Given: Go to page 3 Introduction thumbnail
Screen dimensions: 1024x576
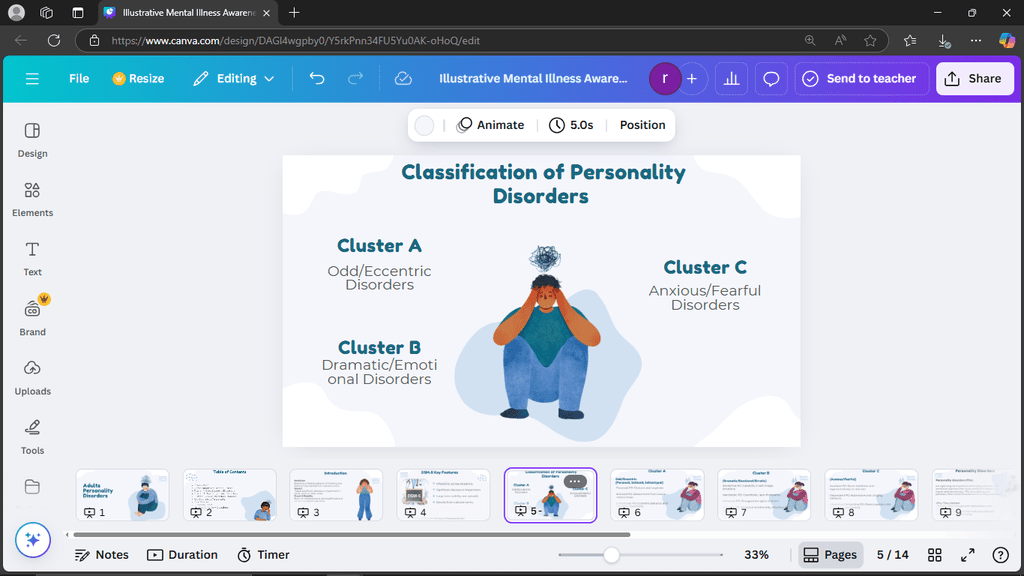Looking at the screenshot, I should 336,495.
